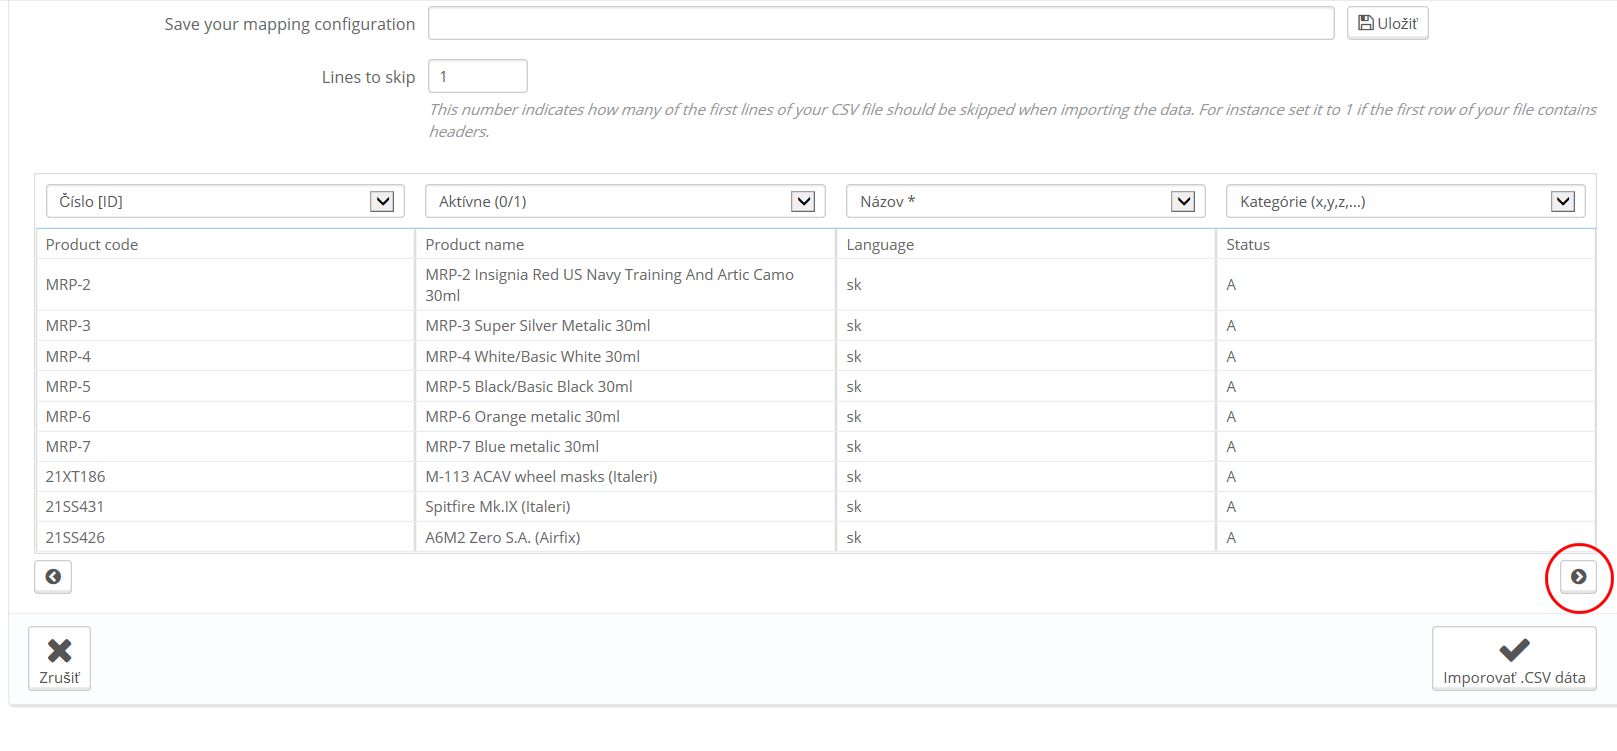Select the 21XT186 product code cell
This screenshot has width=1617, height=751.
click(75, 477)
